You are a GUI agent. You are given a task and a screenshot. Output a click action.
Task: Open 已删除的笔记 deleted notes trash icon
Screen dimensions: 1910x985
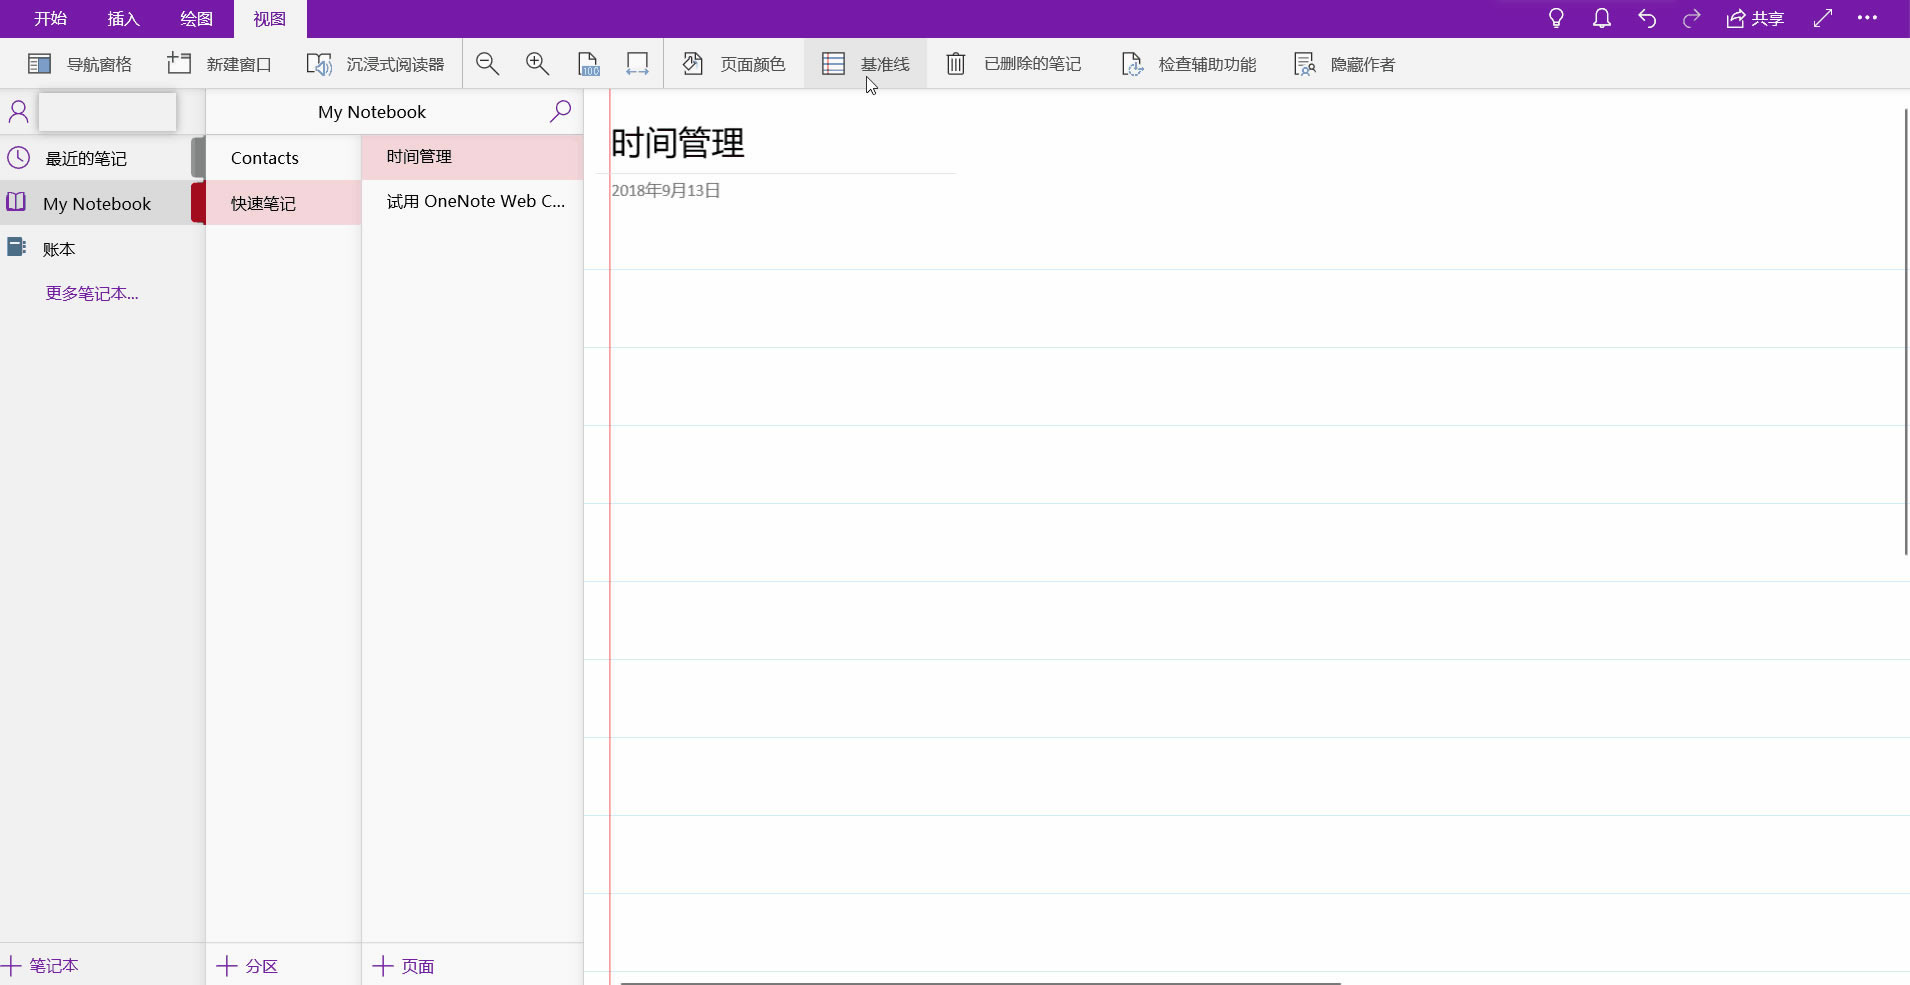pos(956,63)
